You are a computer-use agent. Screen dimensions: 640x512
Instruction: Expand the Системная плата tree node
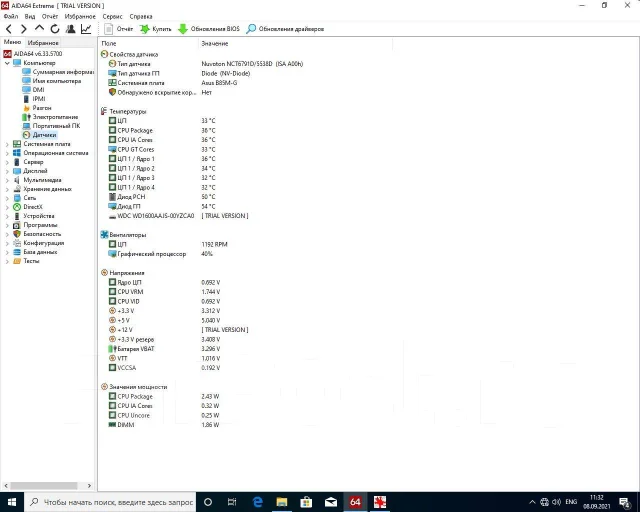click(7, 144)
